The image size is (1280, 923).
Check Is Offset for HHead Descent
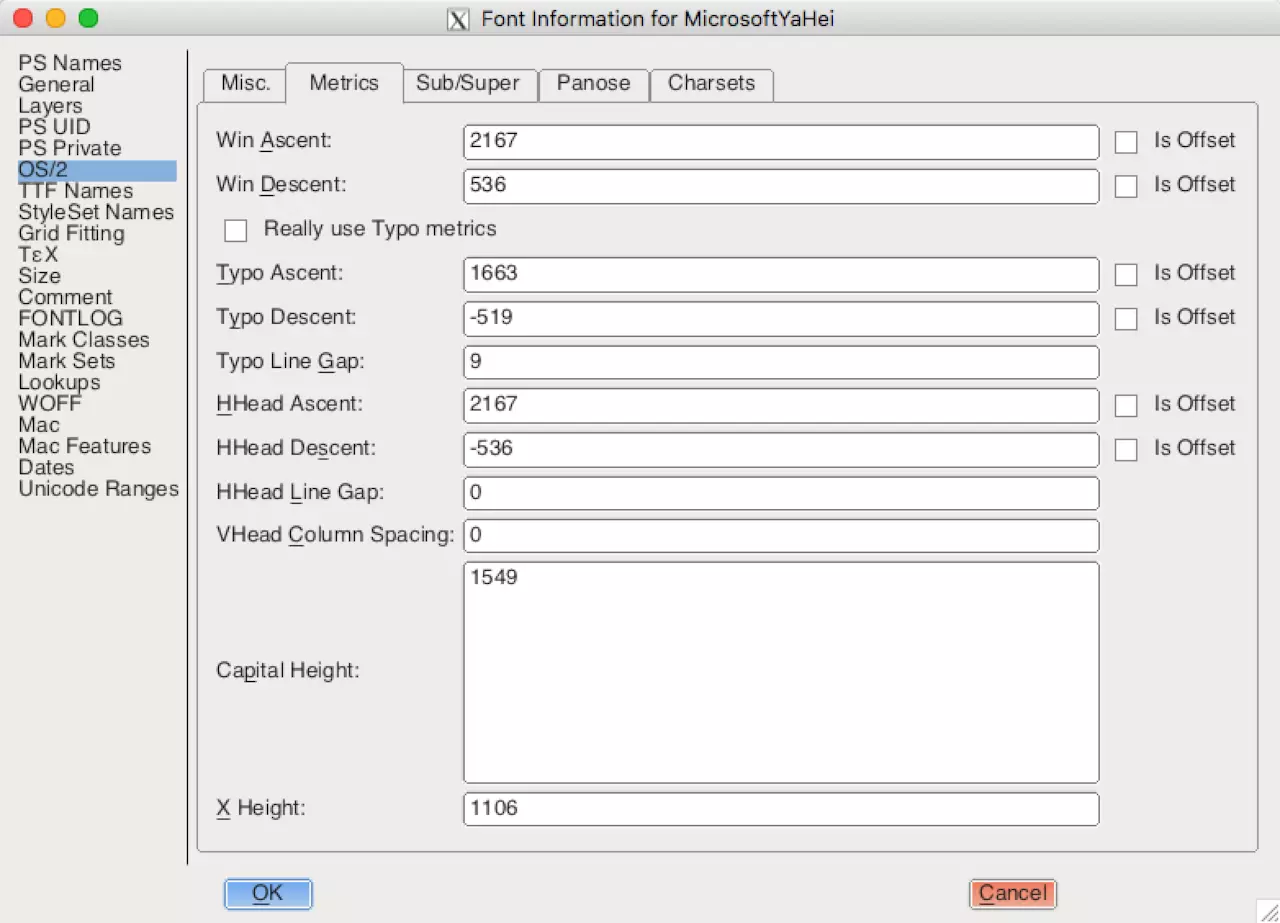[1126, 449]
